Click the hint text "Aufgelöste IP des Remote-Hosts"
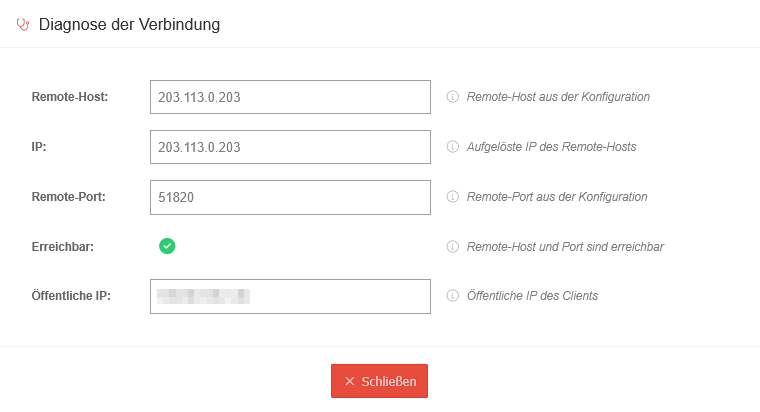760x412 pixels. click(x=551, y=147)
